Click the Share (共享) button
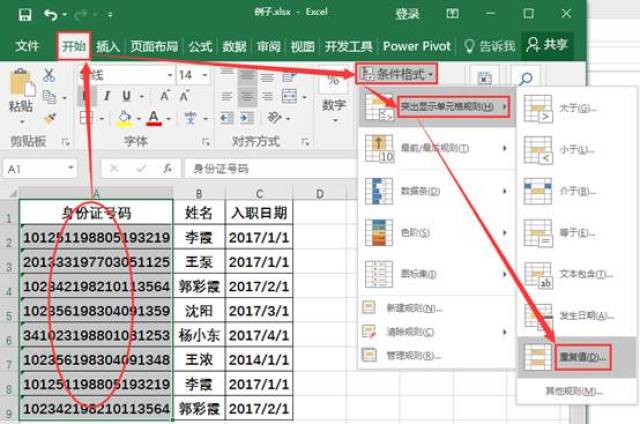Screen dimensions: 640x424 coord(547,45)
